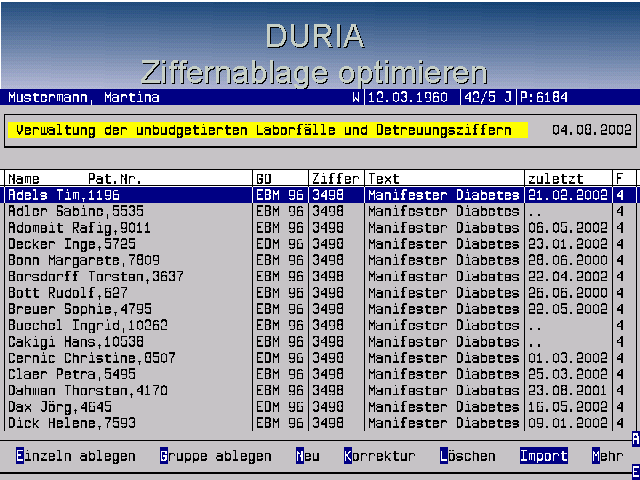The image size is (640, 480).
Task: Select patient row Cernic Christine,8507
Action: pos(320,358)
